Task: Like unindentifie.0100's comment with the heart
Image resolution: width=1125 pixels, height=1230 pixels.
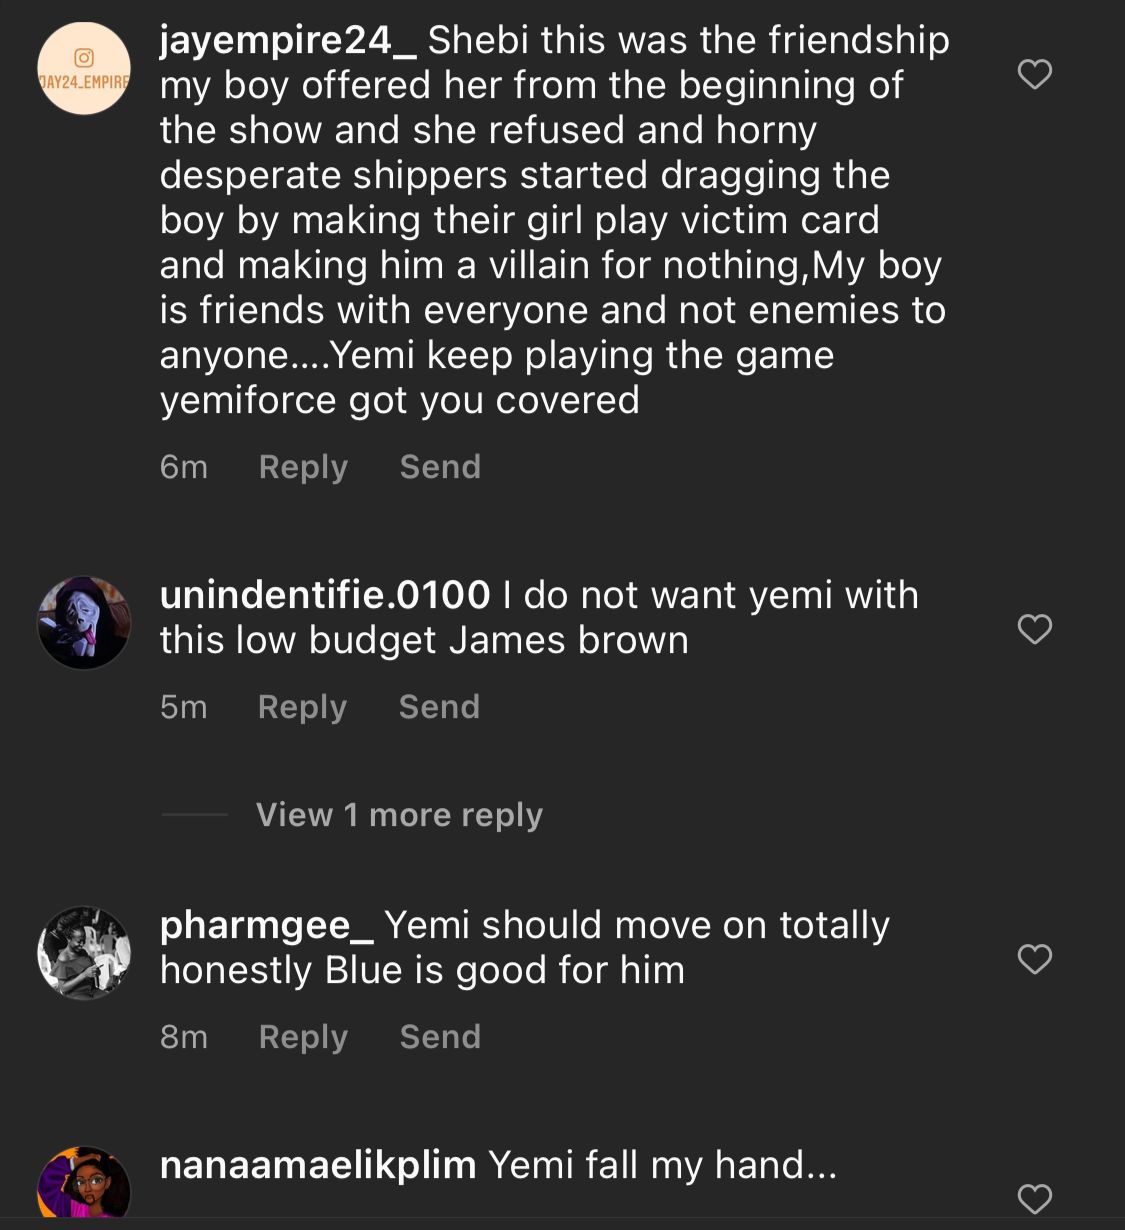Action: click(x=1034, y=629)
